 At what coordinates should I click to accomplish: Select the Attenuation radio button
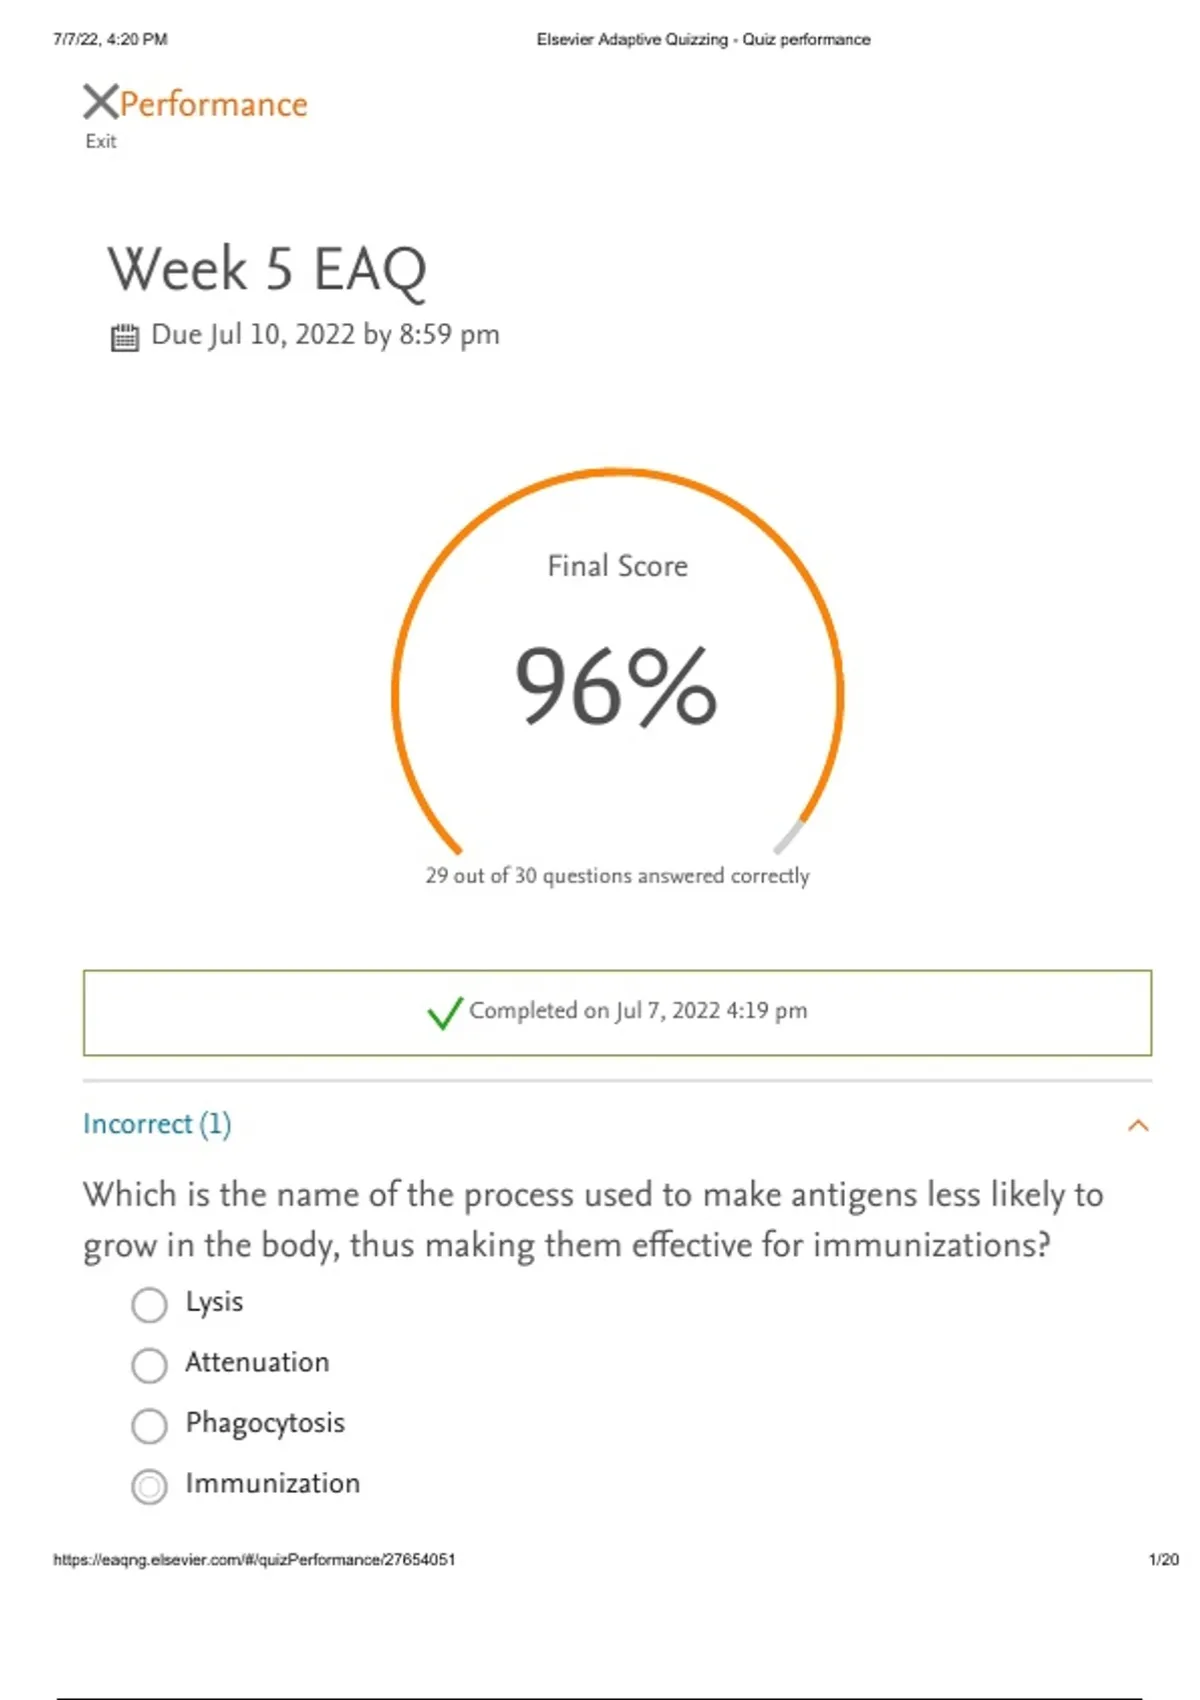(x=150, y=1365)
